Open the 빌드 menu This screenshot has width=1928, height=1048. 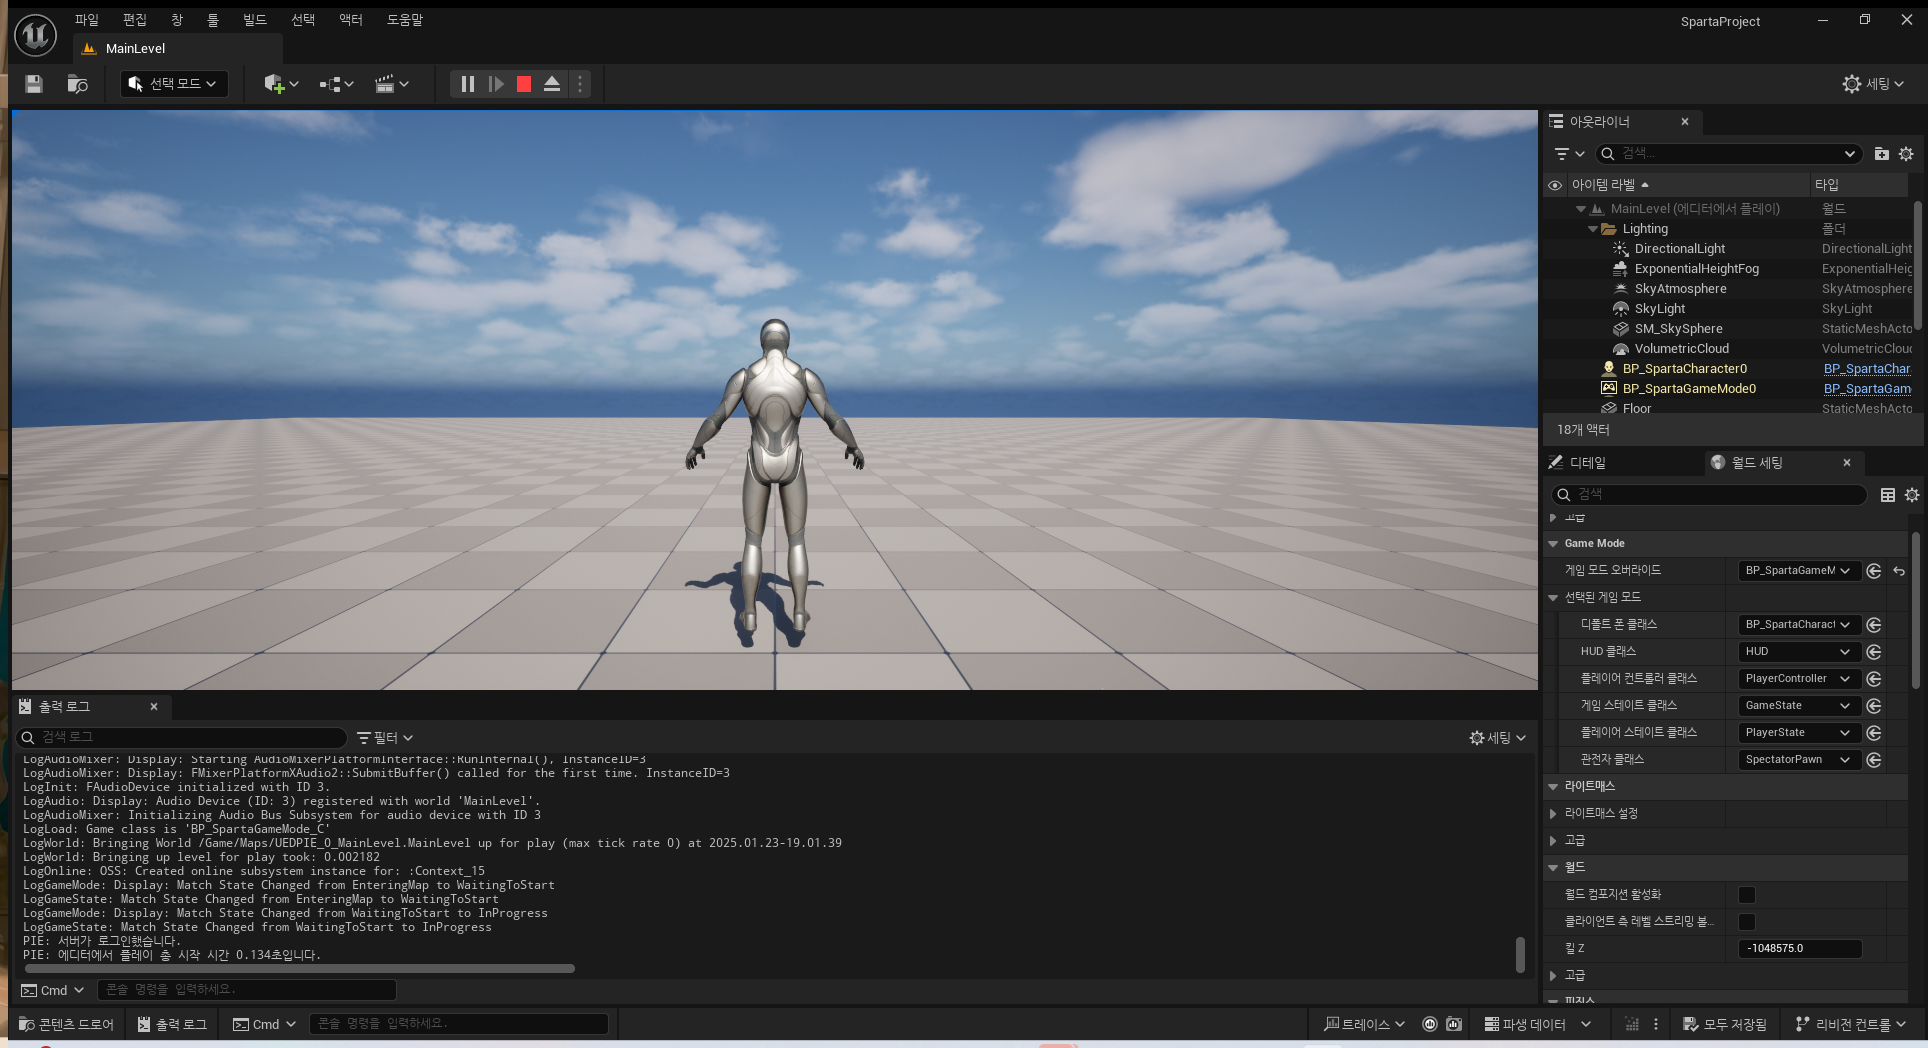click(x=255, y=20)
